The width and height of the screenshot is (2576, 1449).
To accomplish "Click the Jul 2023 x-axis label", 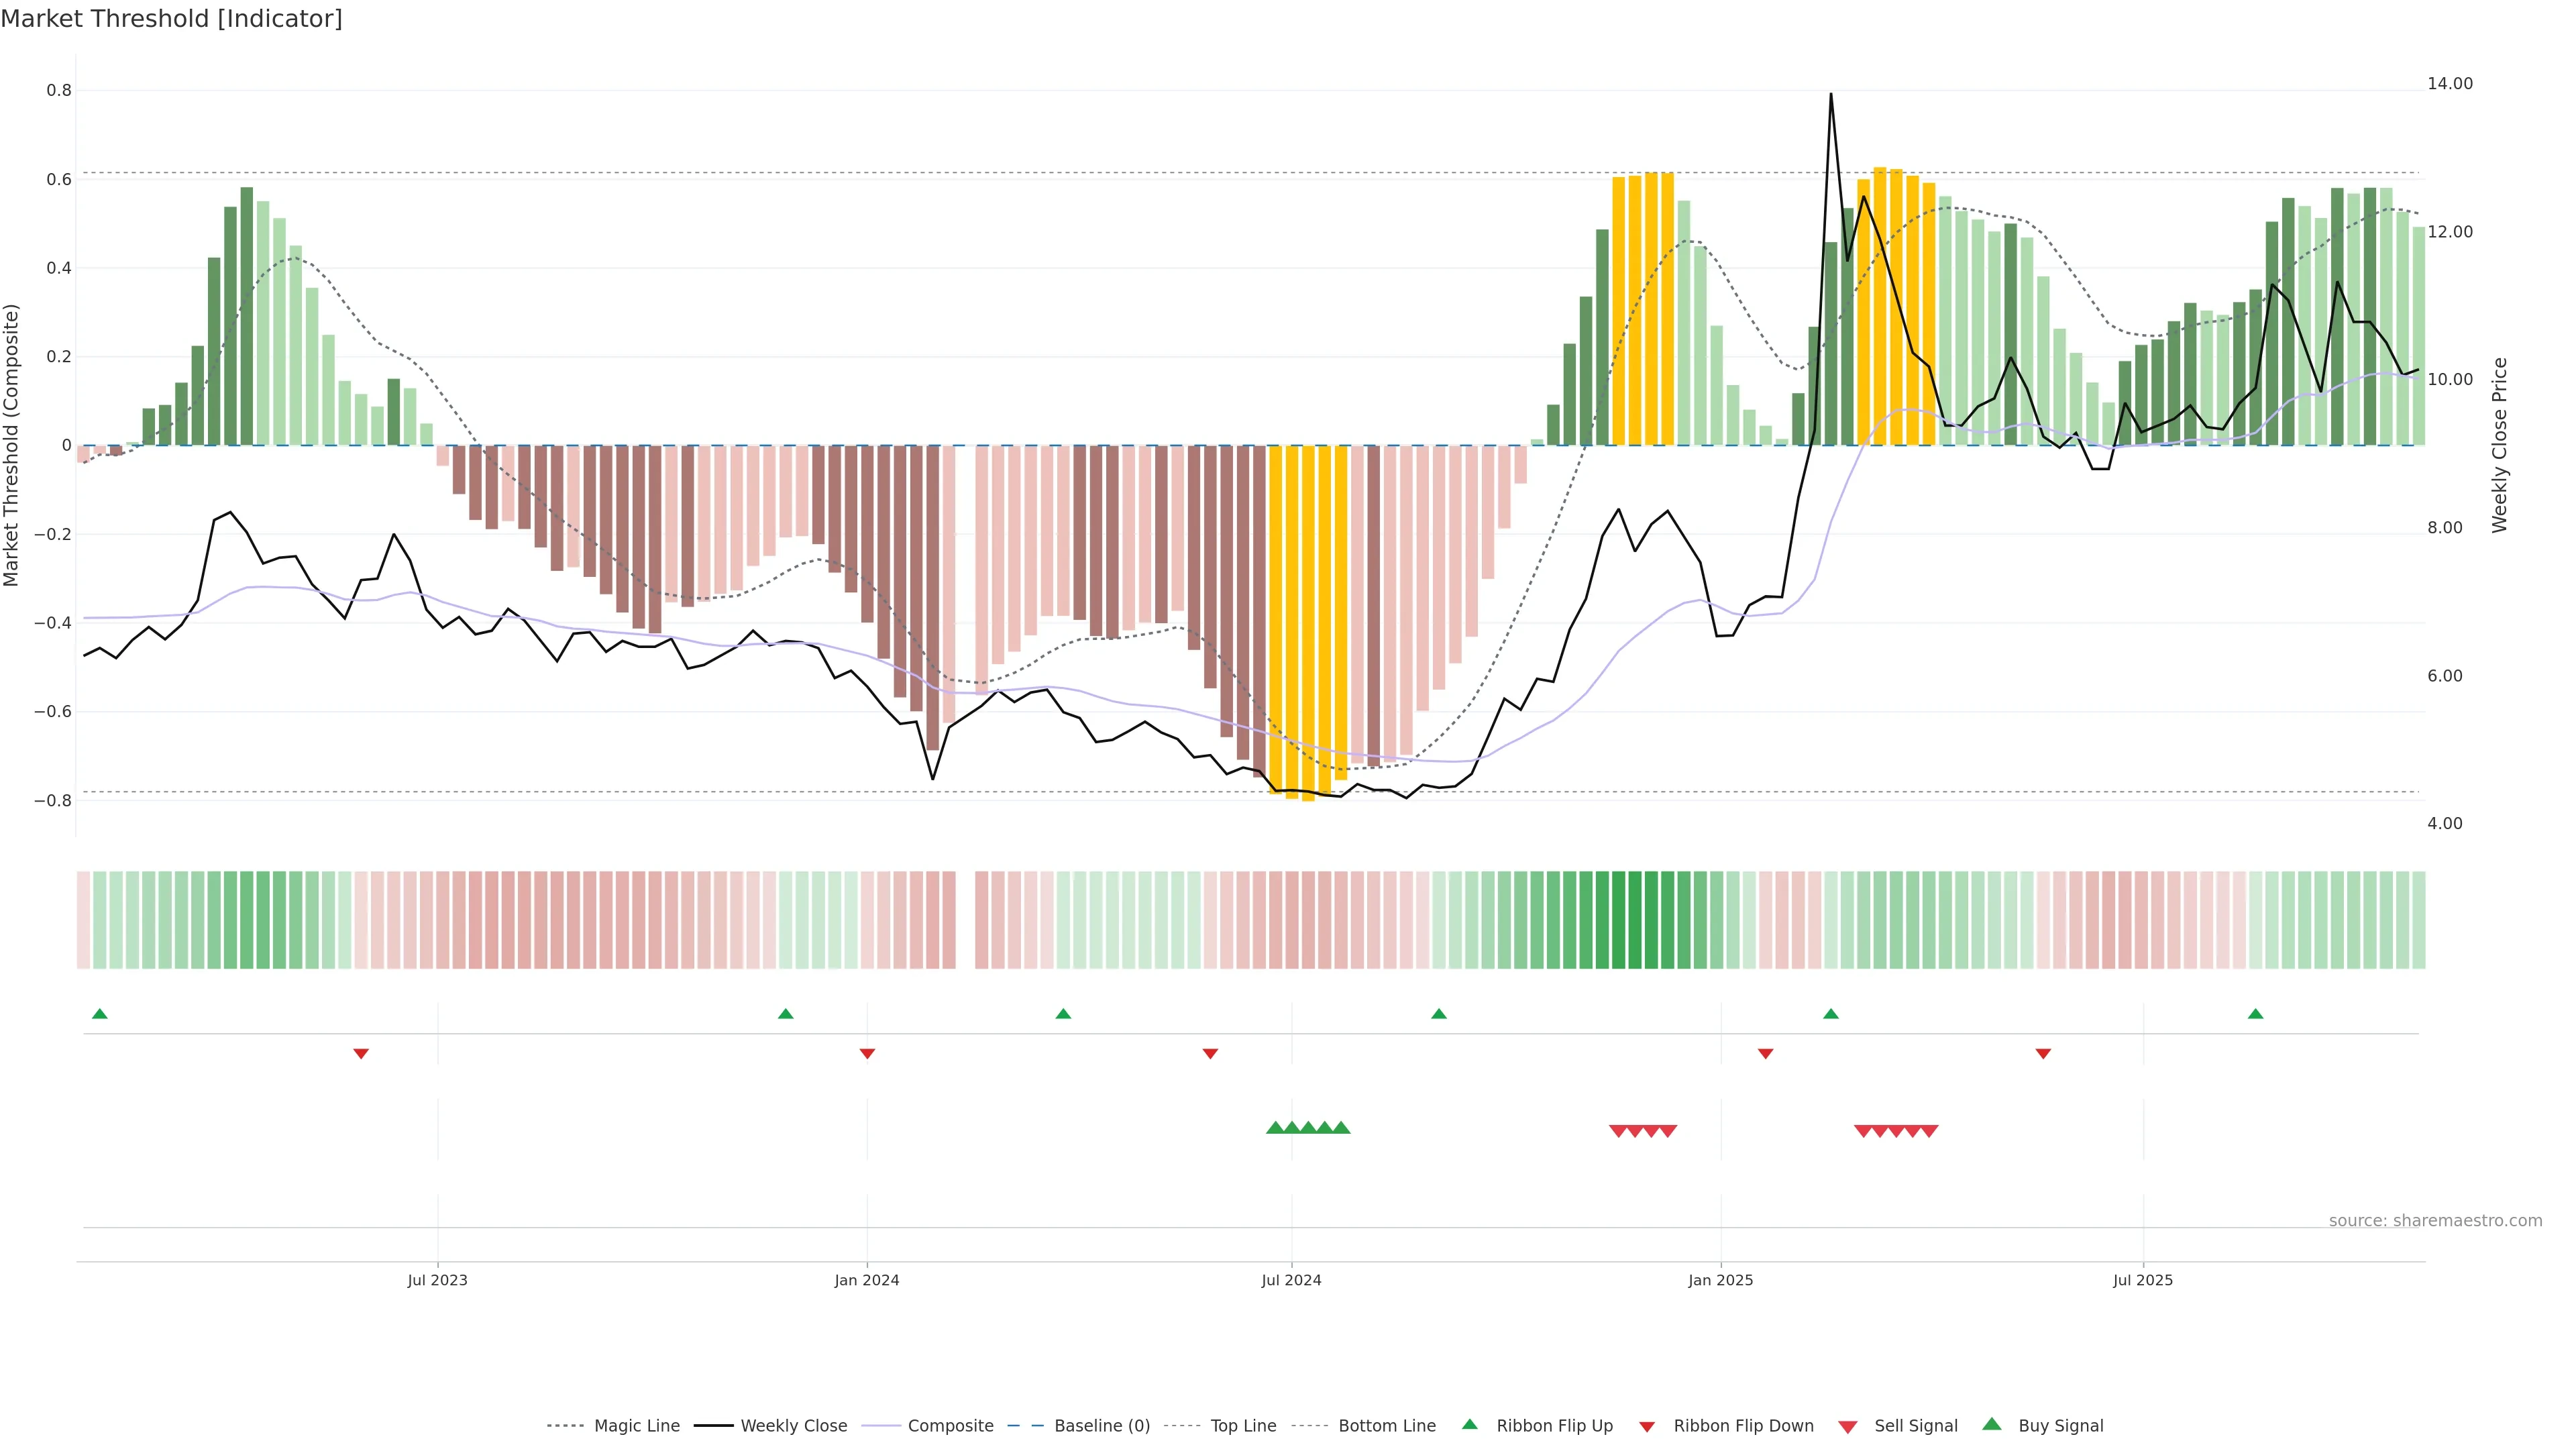I will (x=437, y=1280).
